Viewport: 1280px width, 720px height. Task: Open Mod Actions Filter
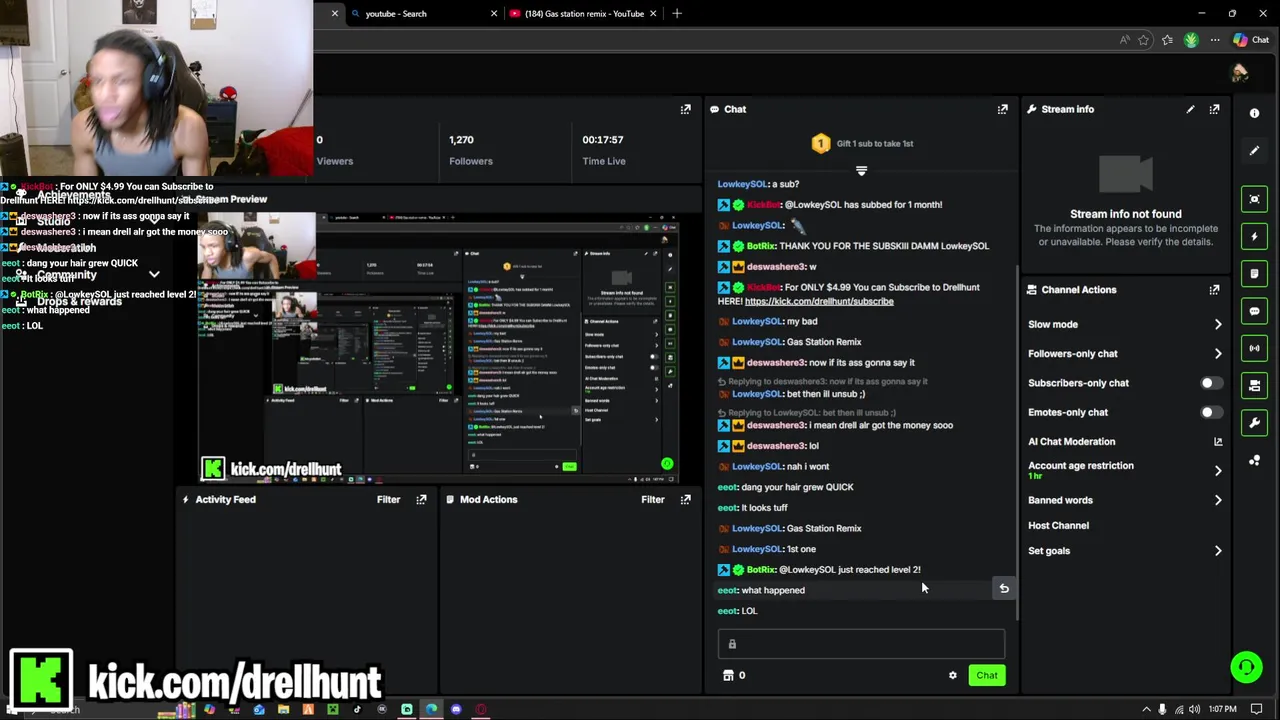click(x=652, y=499)
